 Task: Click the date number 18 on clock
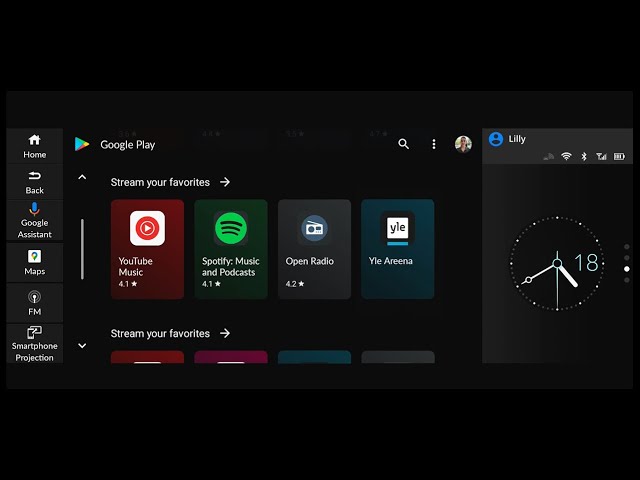point(586,262)
